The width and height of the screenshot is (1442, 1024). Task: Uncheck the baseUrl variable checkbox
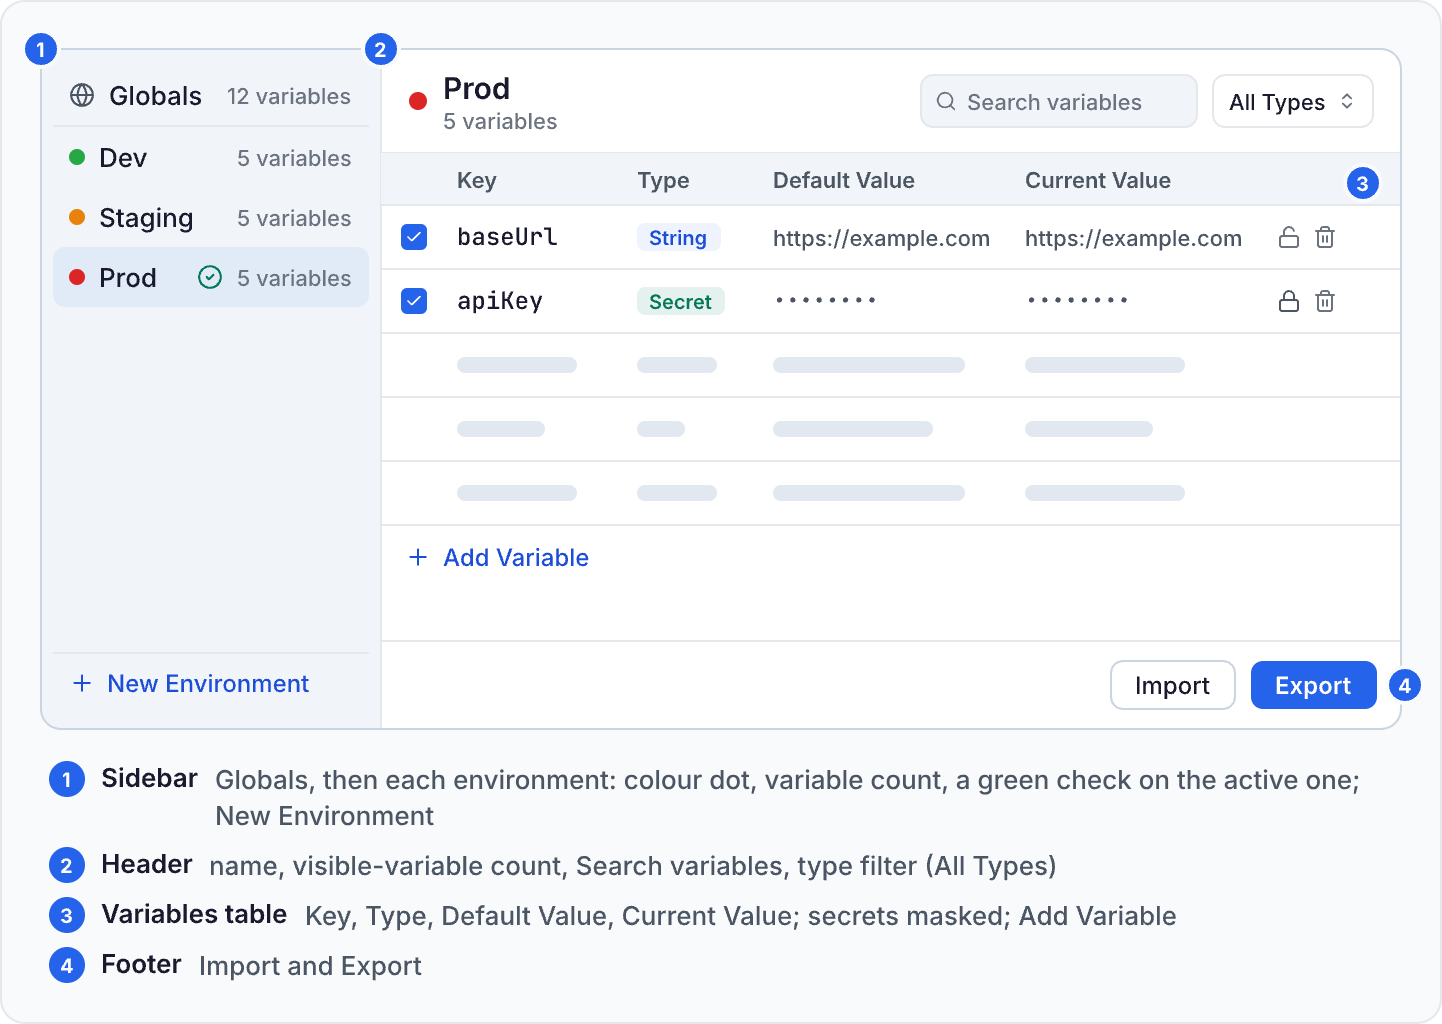point(414,237)
